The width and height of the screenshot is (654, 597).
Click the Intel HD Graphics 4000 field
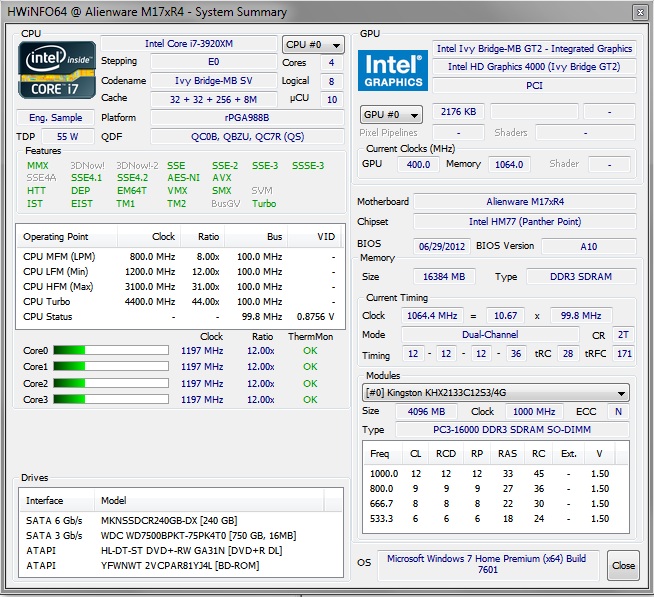534,67
